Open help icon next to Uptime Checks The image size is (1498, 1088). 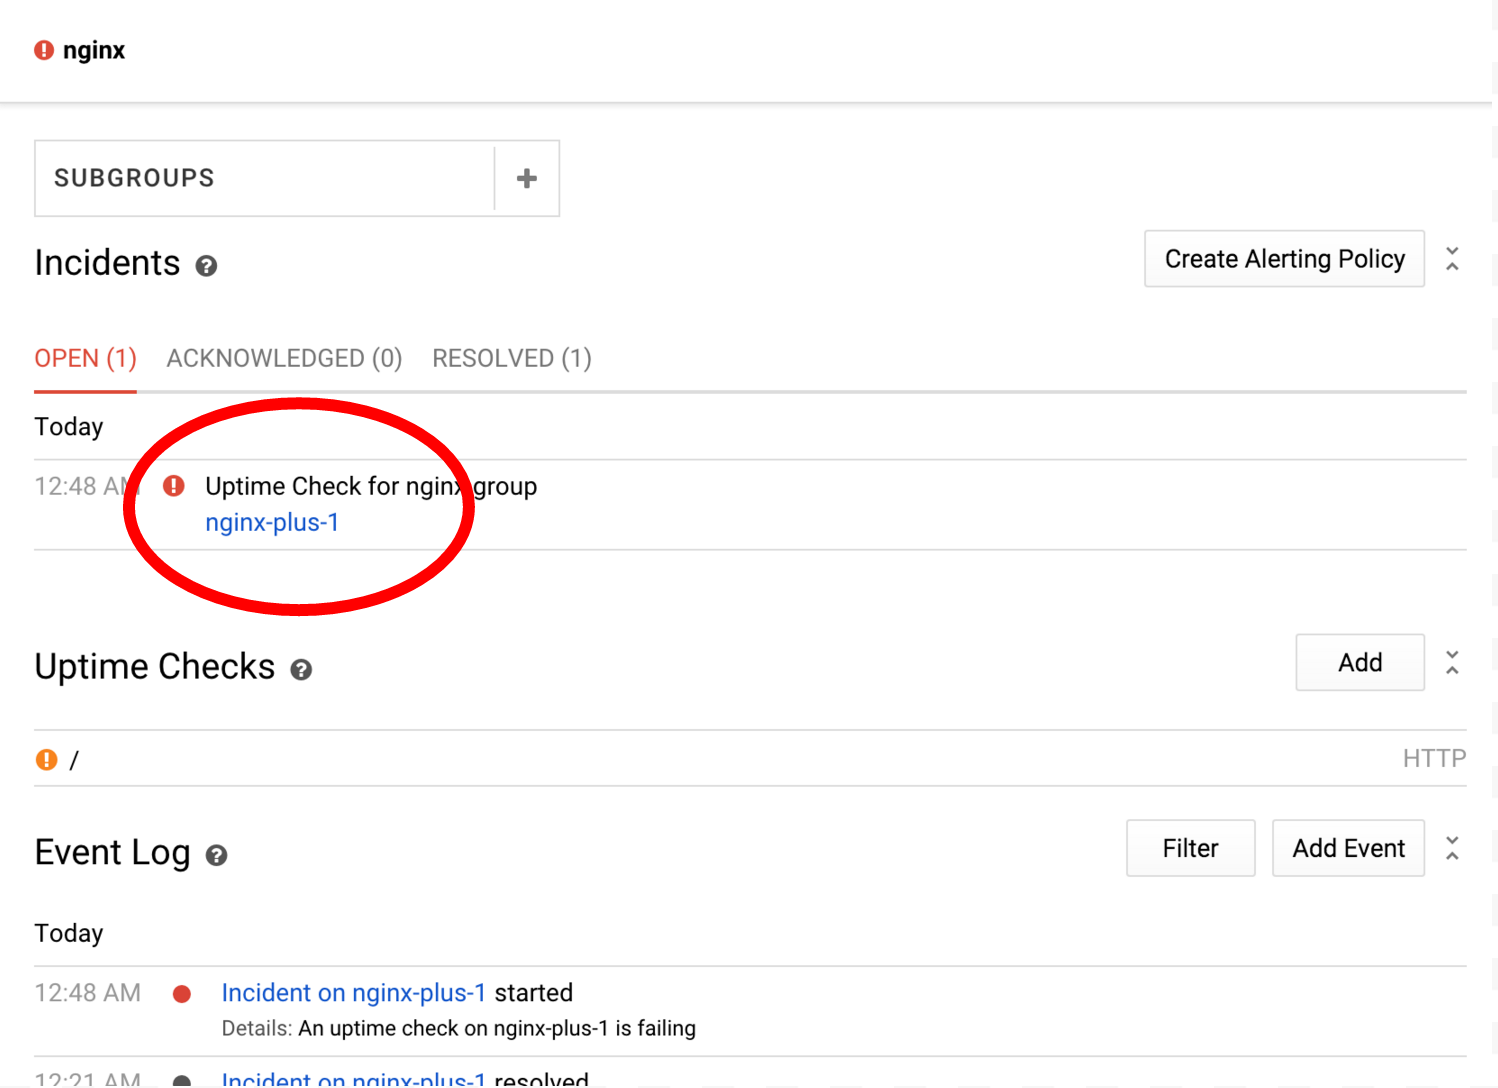tap(301, 670)
